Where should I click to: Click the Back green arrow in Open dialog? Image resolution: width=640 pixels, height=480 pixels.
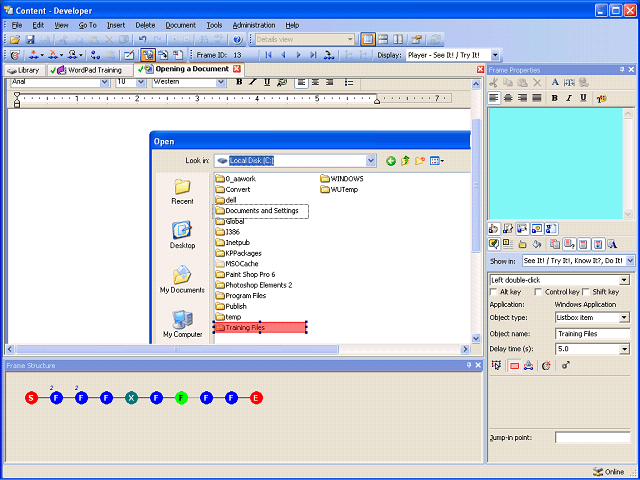point(391,161)
